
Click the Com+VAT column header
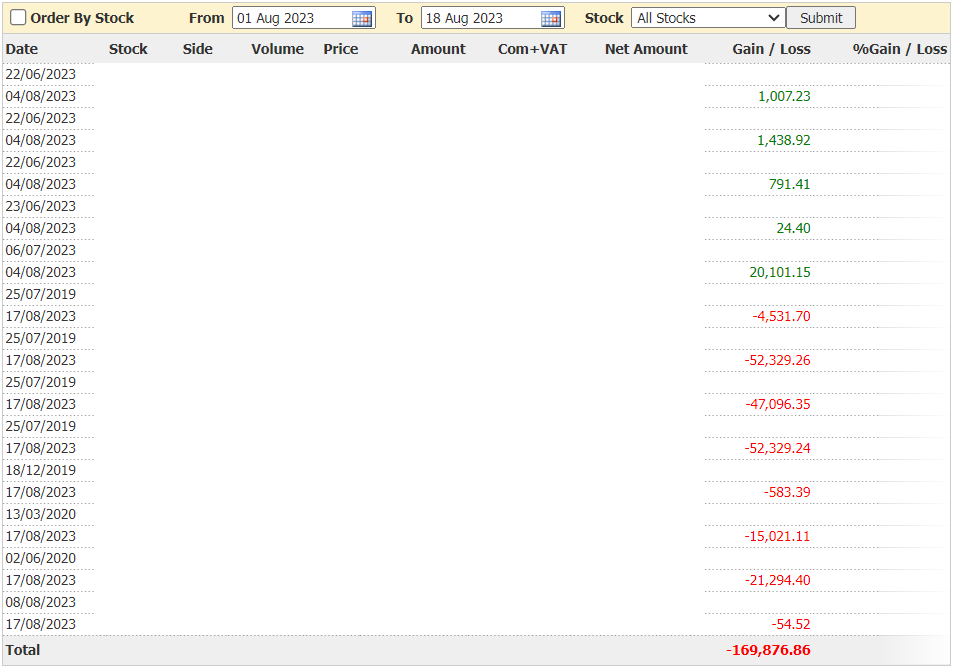tap(533, 49)
